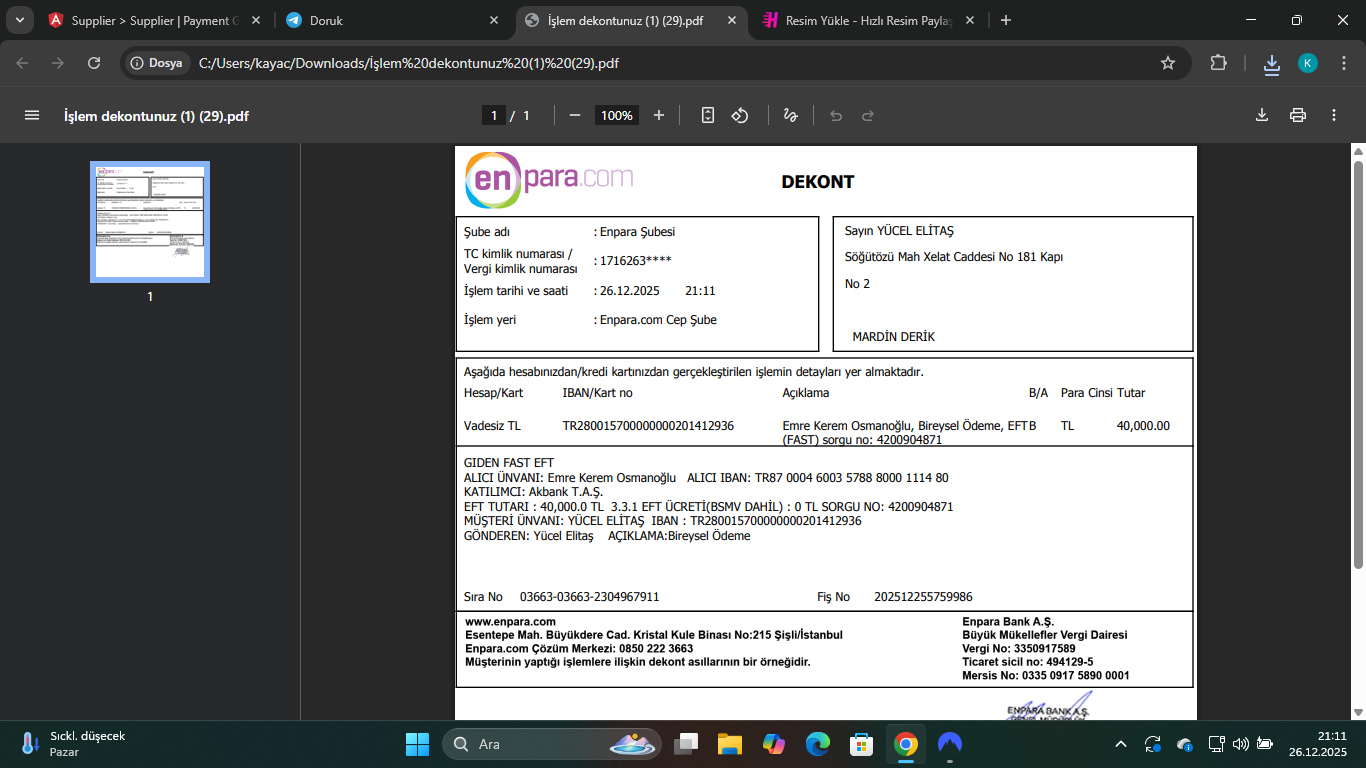
Task: Toggle the PDF sidebar menu icon
Action: click(32, 115)
